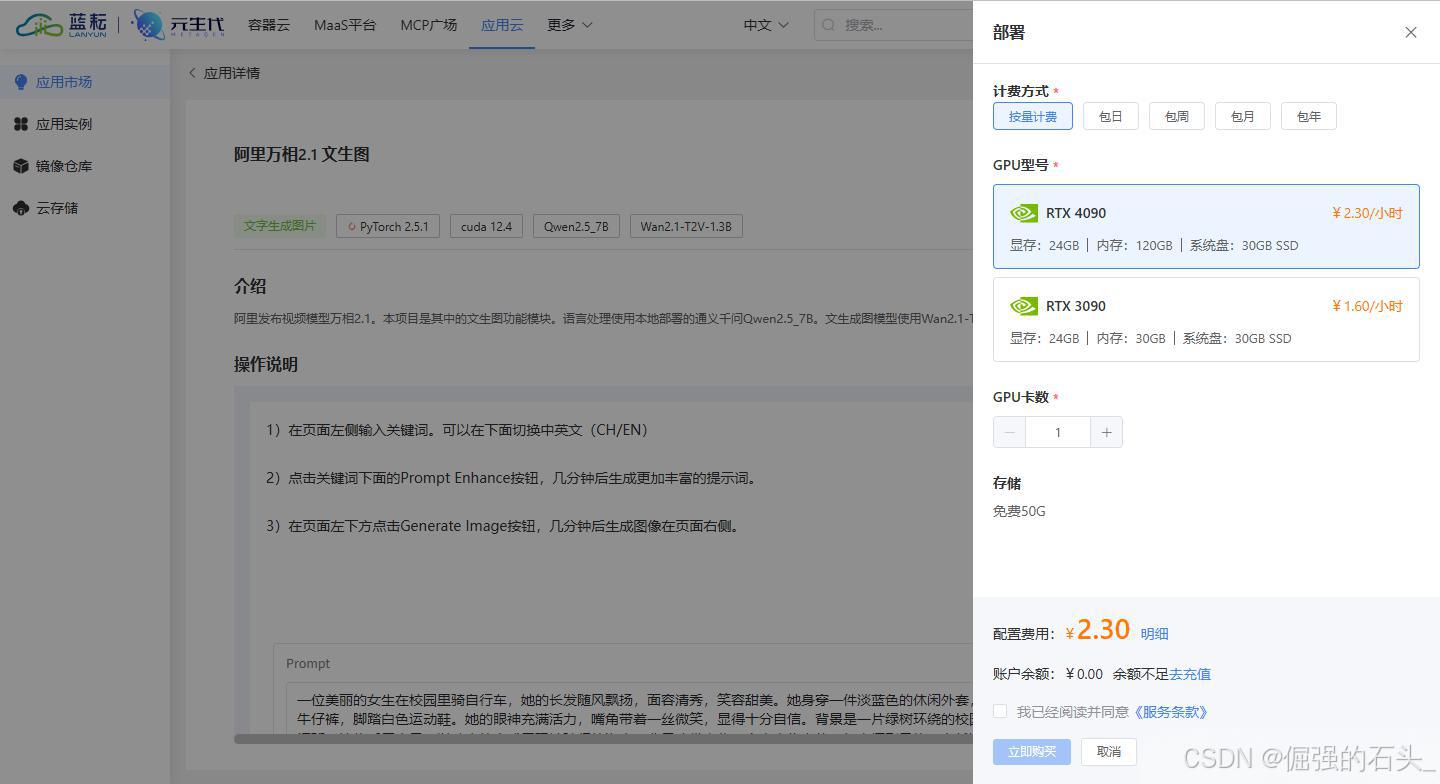
Task: Click the 立即购买 button
Action: point(1032,751)
